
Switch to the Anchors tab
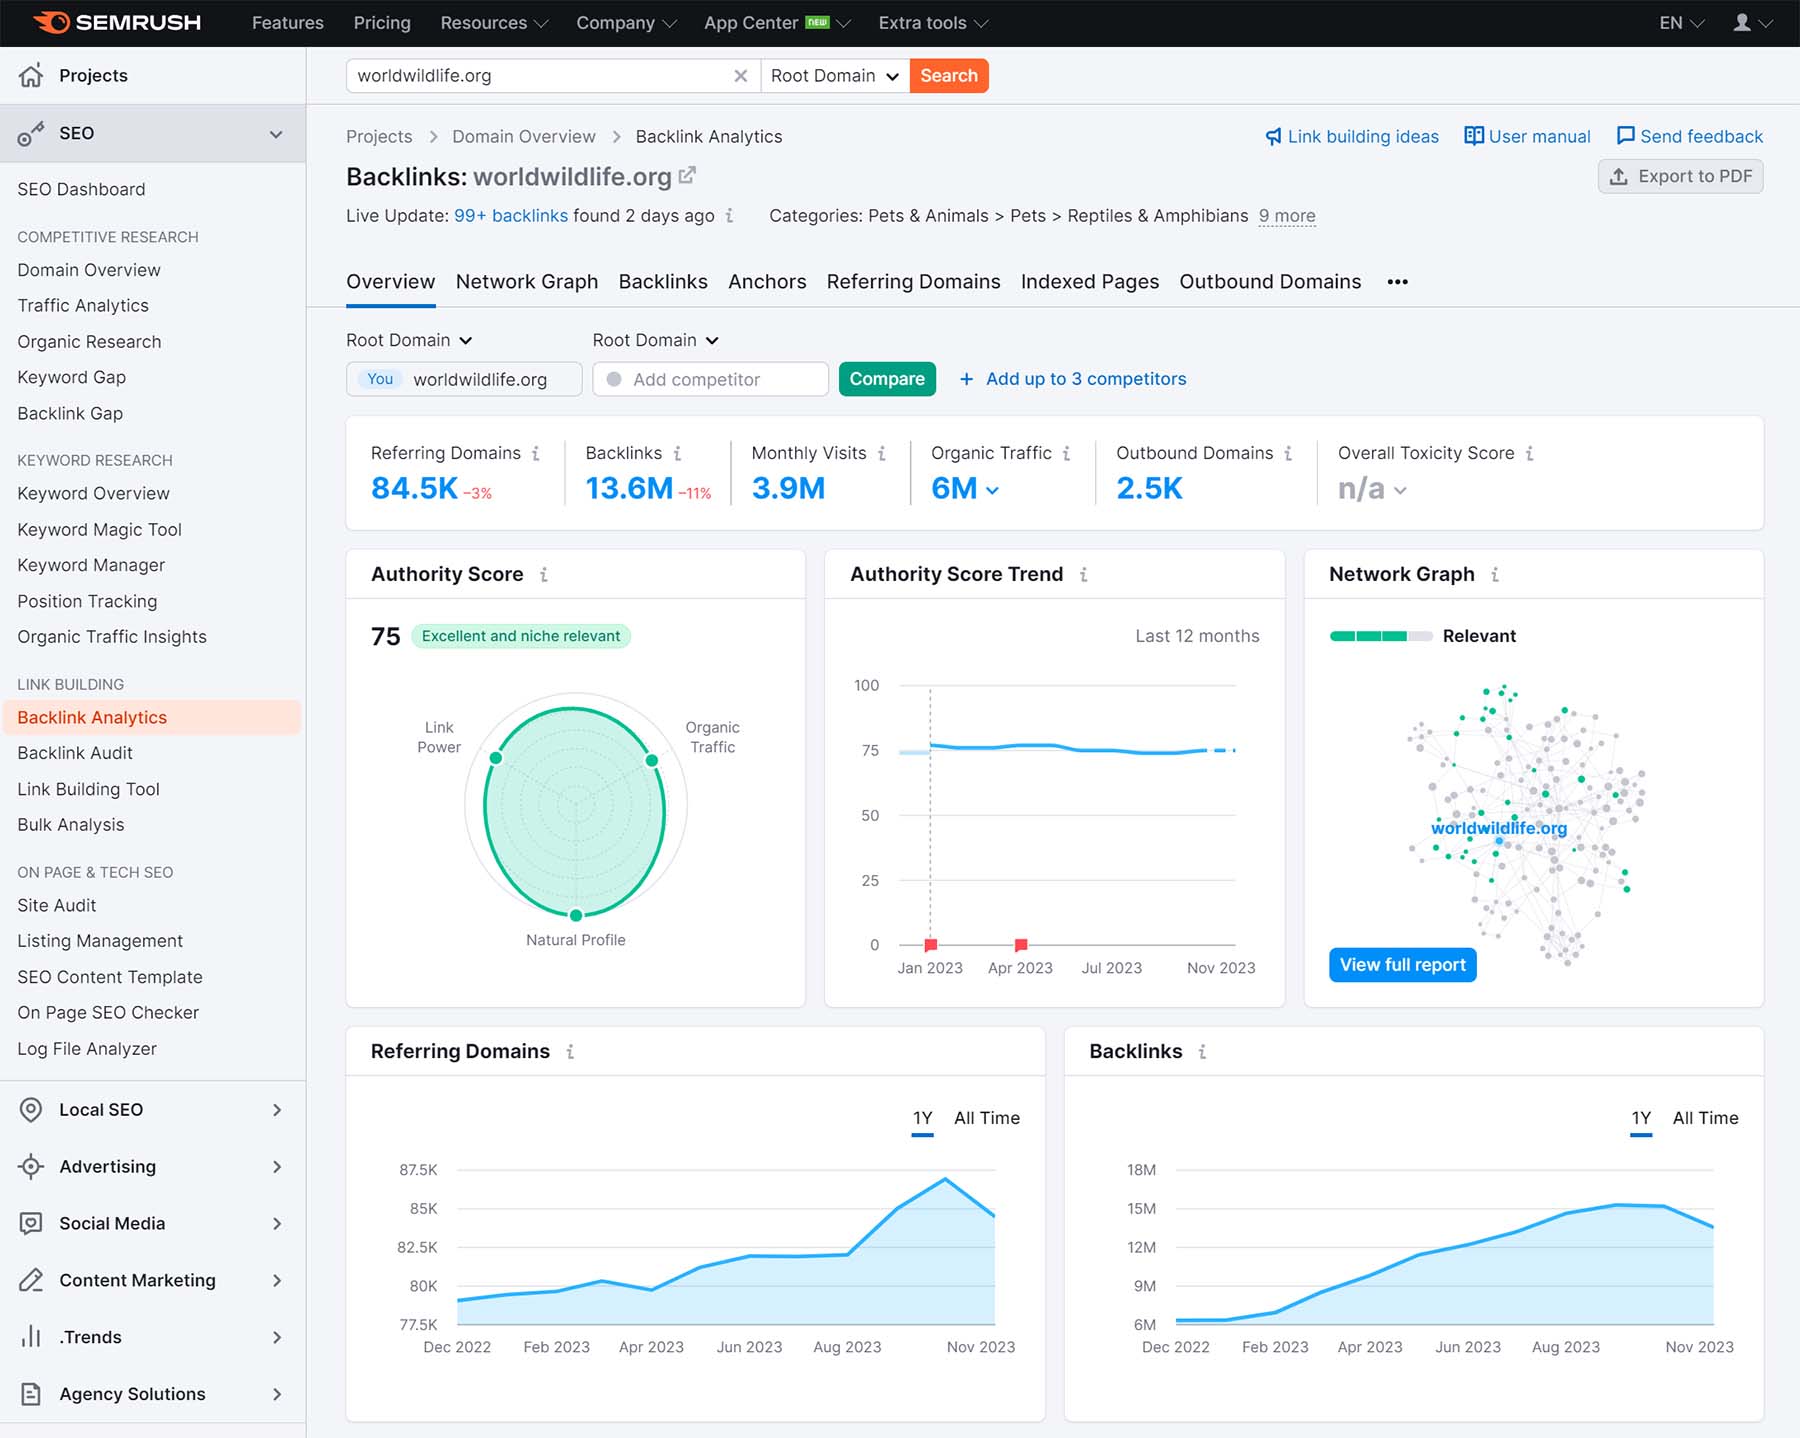(x=767, y=282)
